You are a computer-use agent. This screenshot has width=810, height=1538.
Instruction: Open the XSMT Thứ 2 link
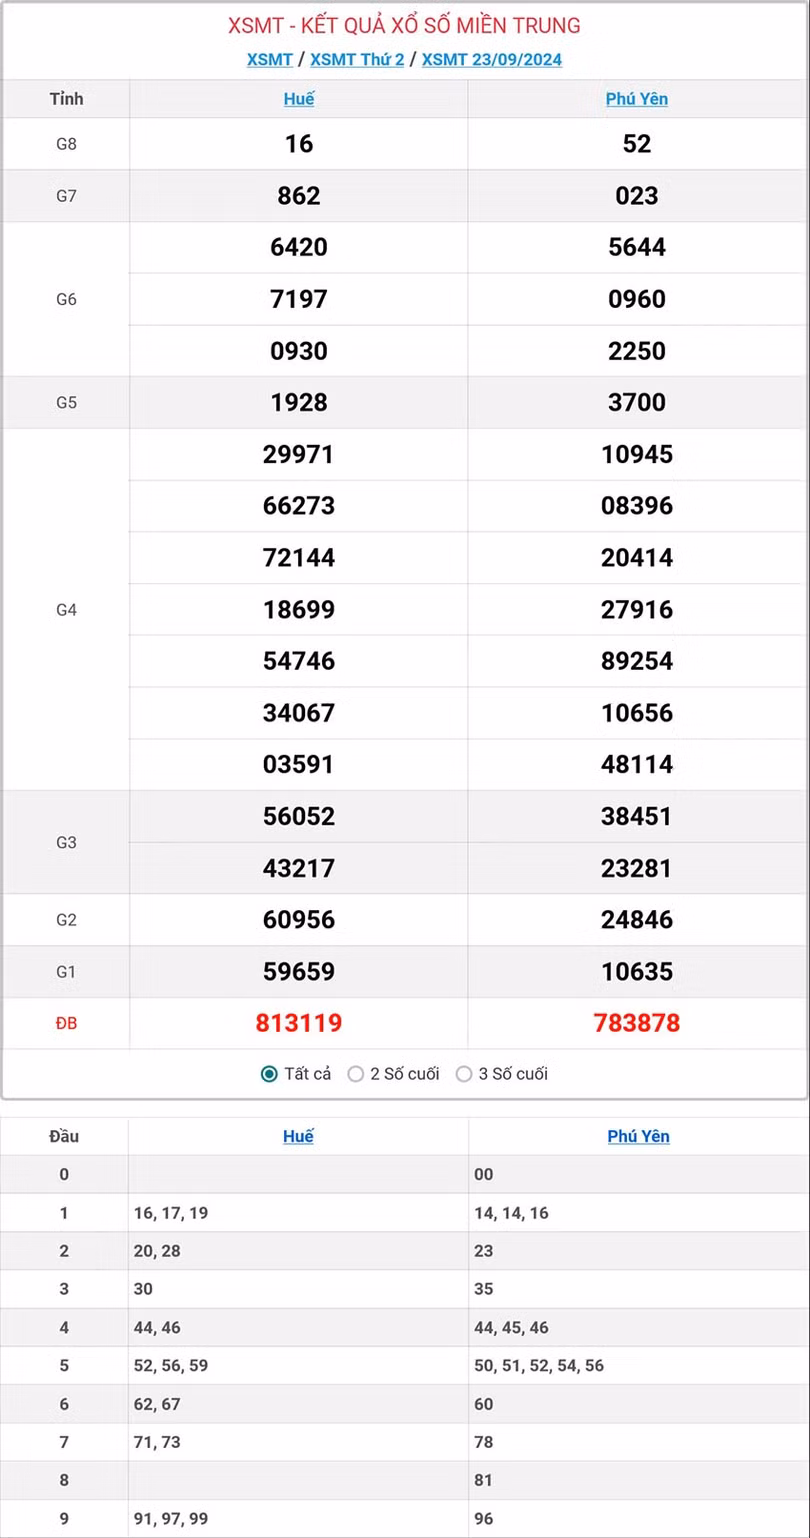click(x=357, y=60)
